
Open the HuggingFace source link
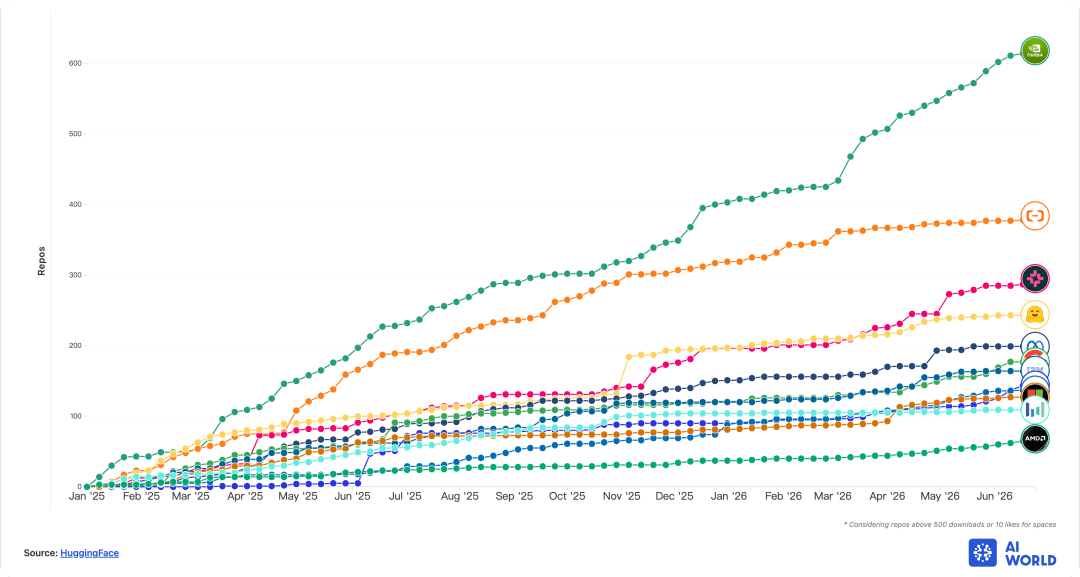pos(90,553)
